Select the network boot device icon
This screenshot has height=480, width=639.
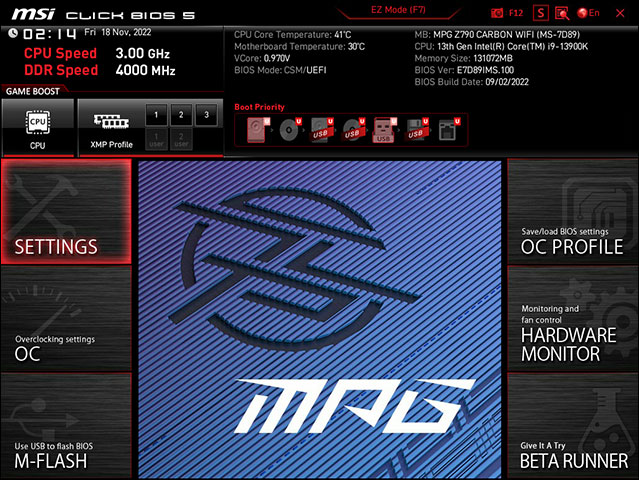[449, 130]
